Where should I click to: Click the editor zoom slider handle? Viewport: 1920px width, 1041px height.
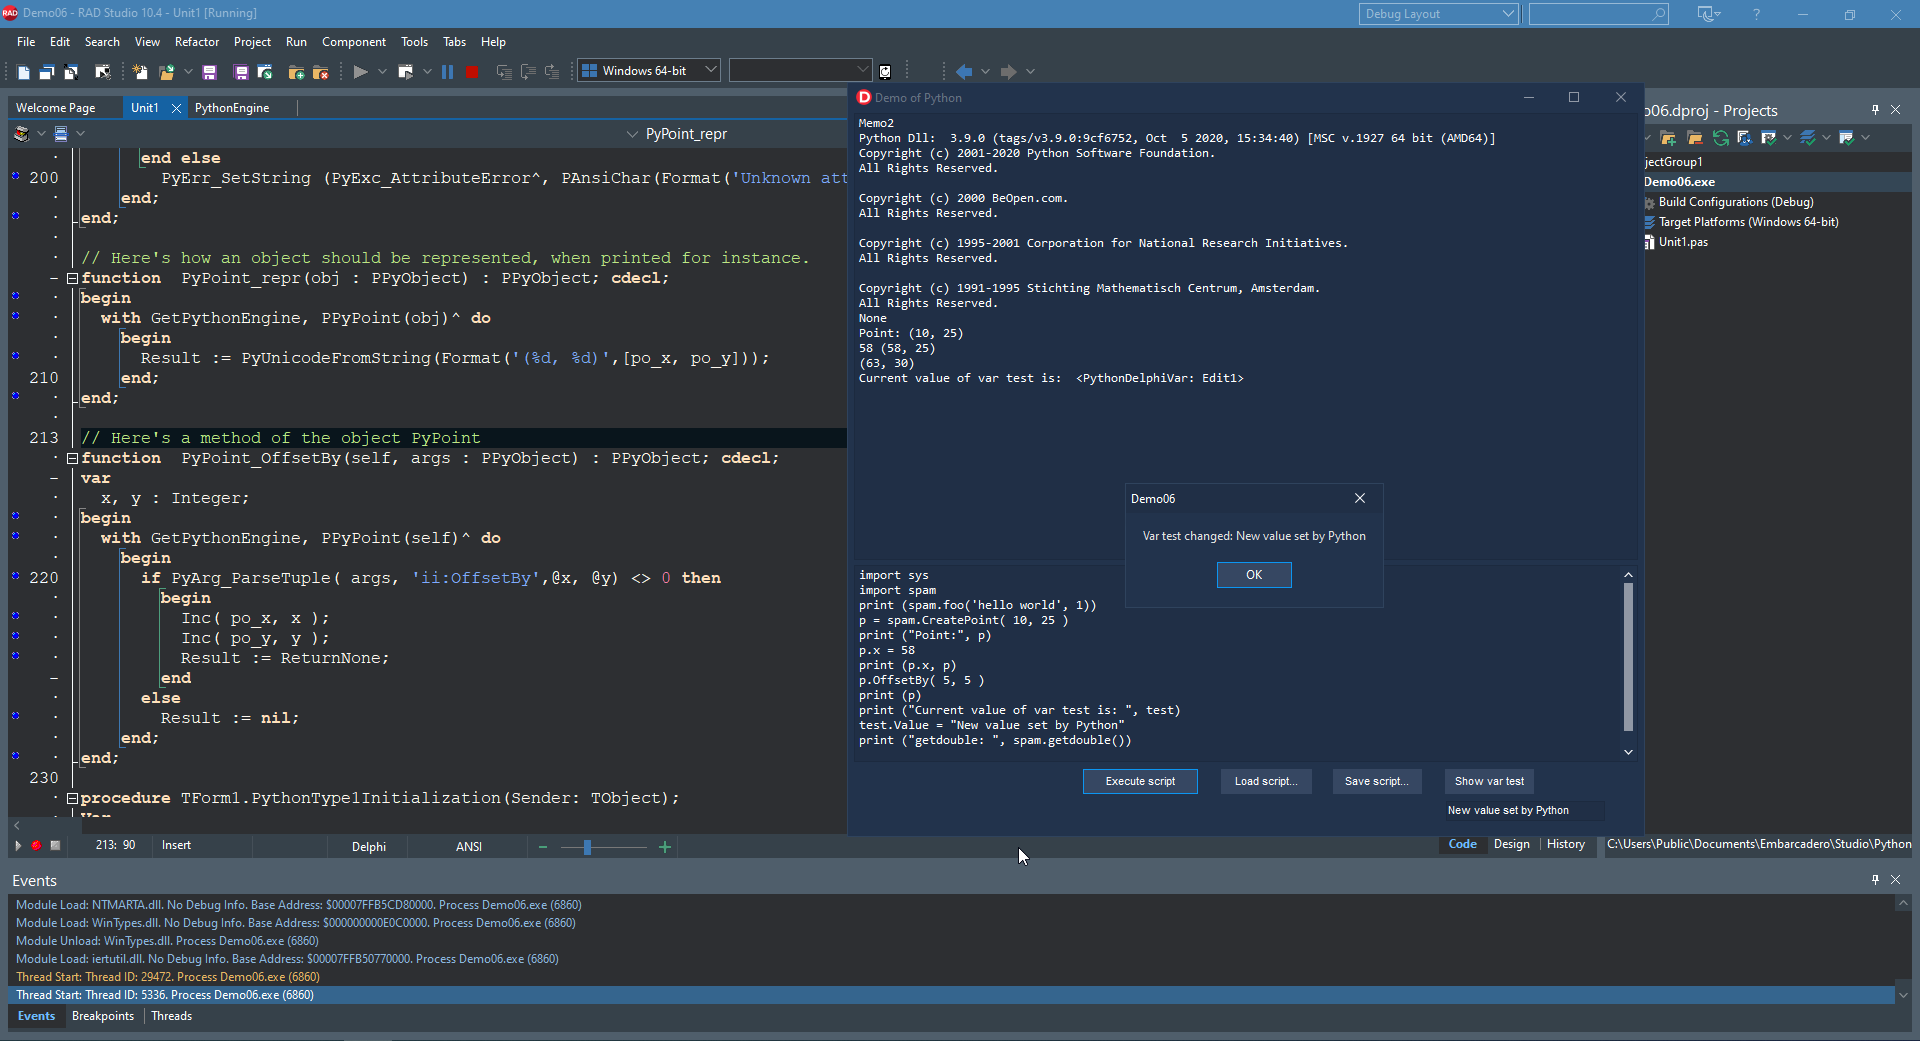[587, 847]
